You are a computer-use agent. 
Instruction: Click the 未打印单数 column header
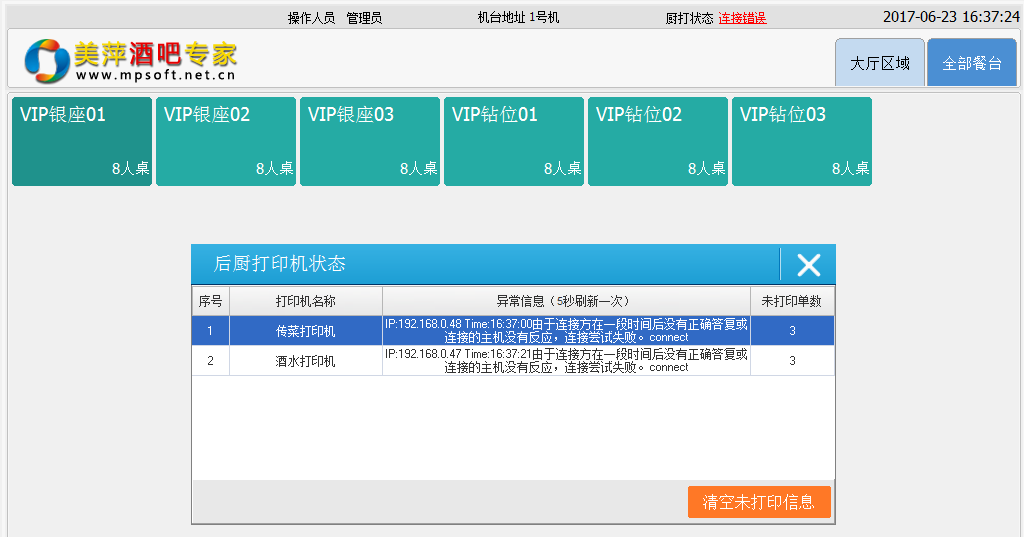[x=792, y=301]
